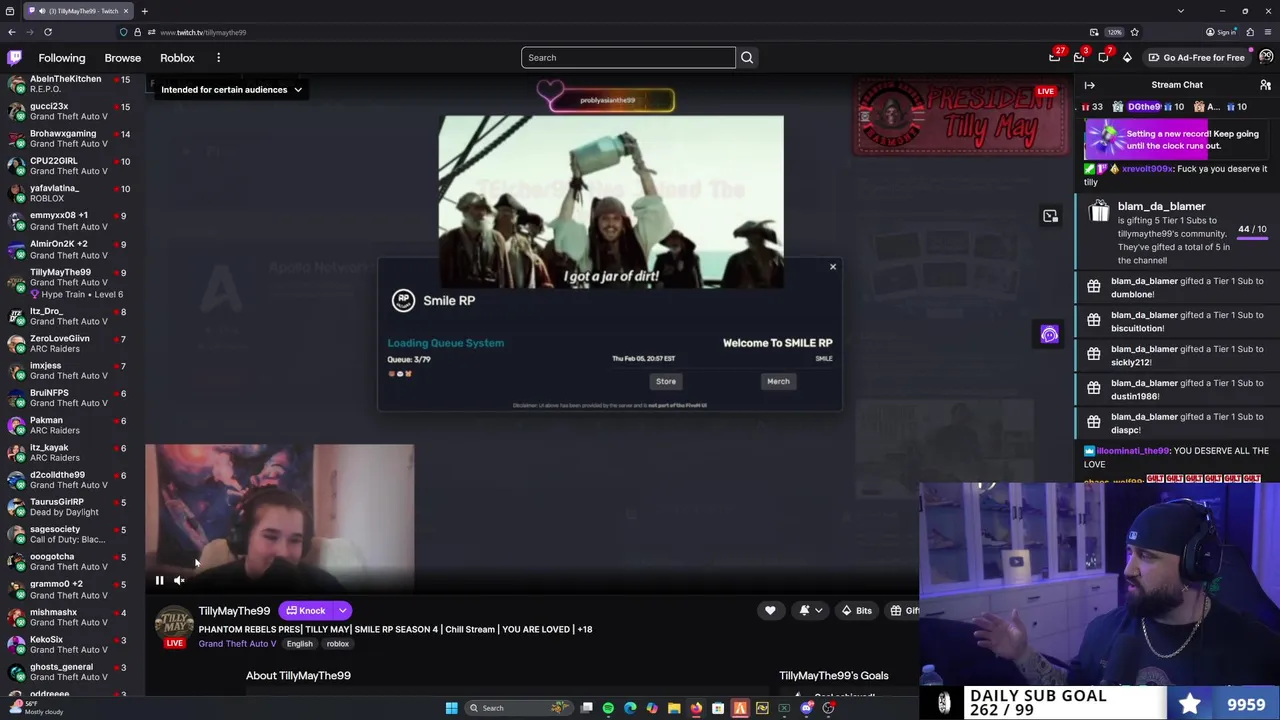1280x720 pixels.
Task: Open the three-dot more menu
Action: [218, 58]
